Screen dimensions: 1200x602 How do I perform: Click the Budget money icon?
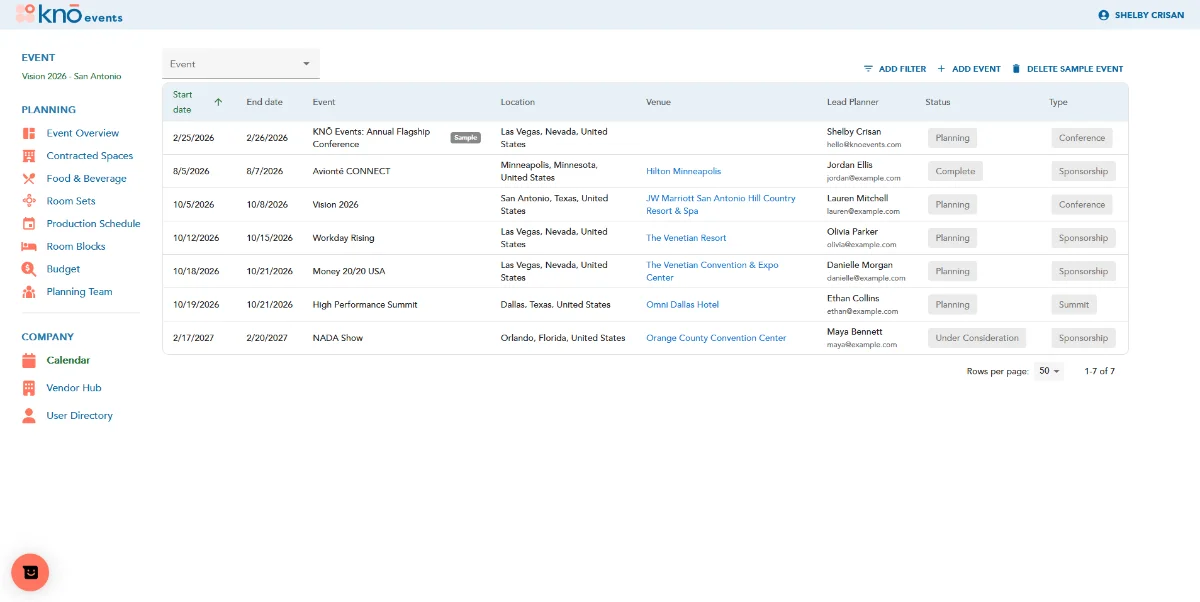(x=29, y=269)
